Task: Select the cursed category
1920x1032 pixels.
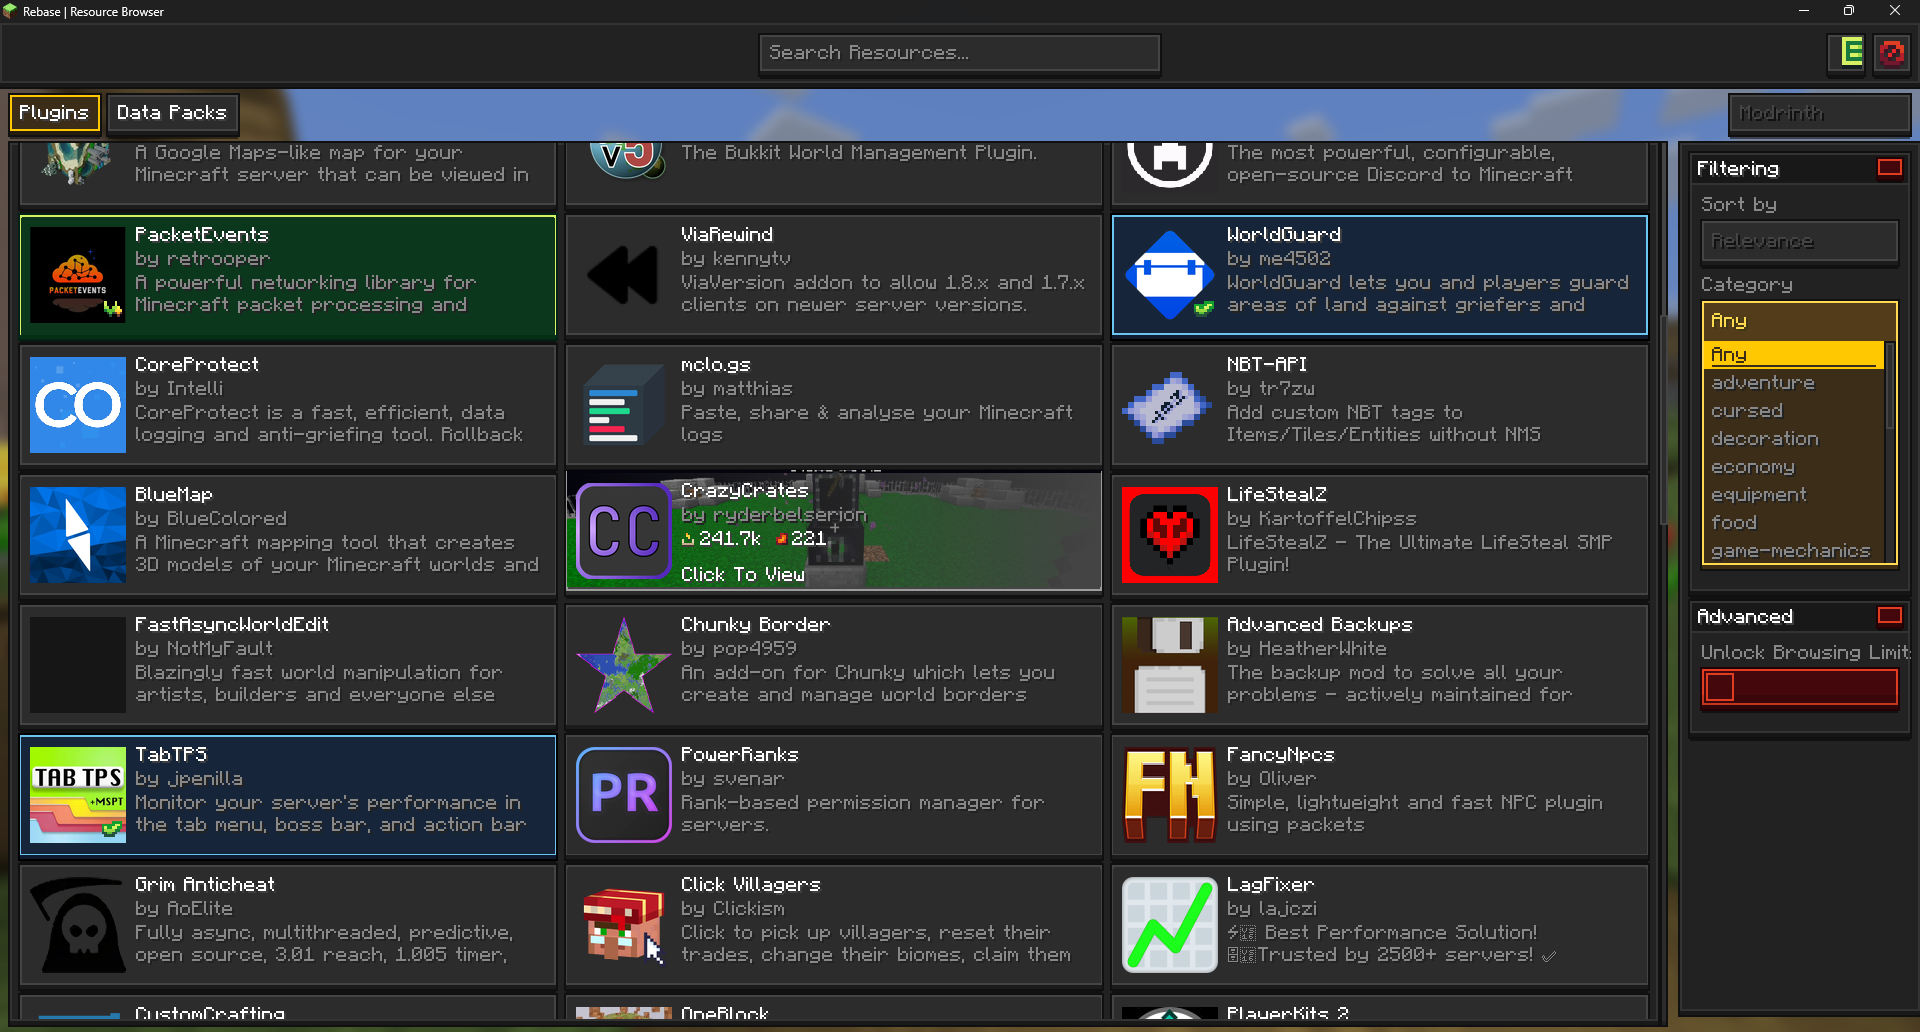Action: coord(1793,411)
